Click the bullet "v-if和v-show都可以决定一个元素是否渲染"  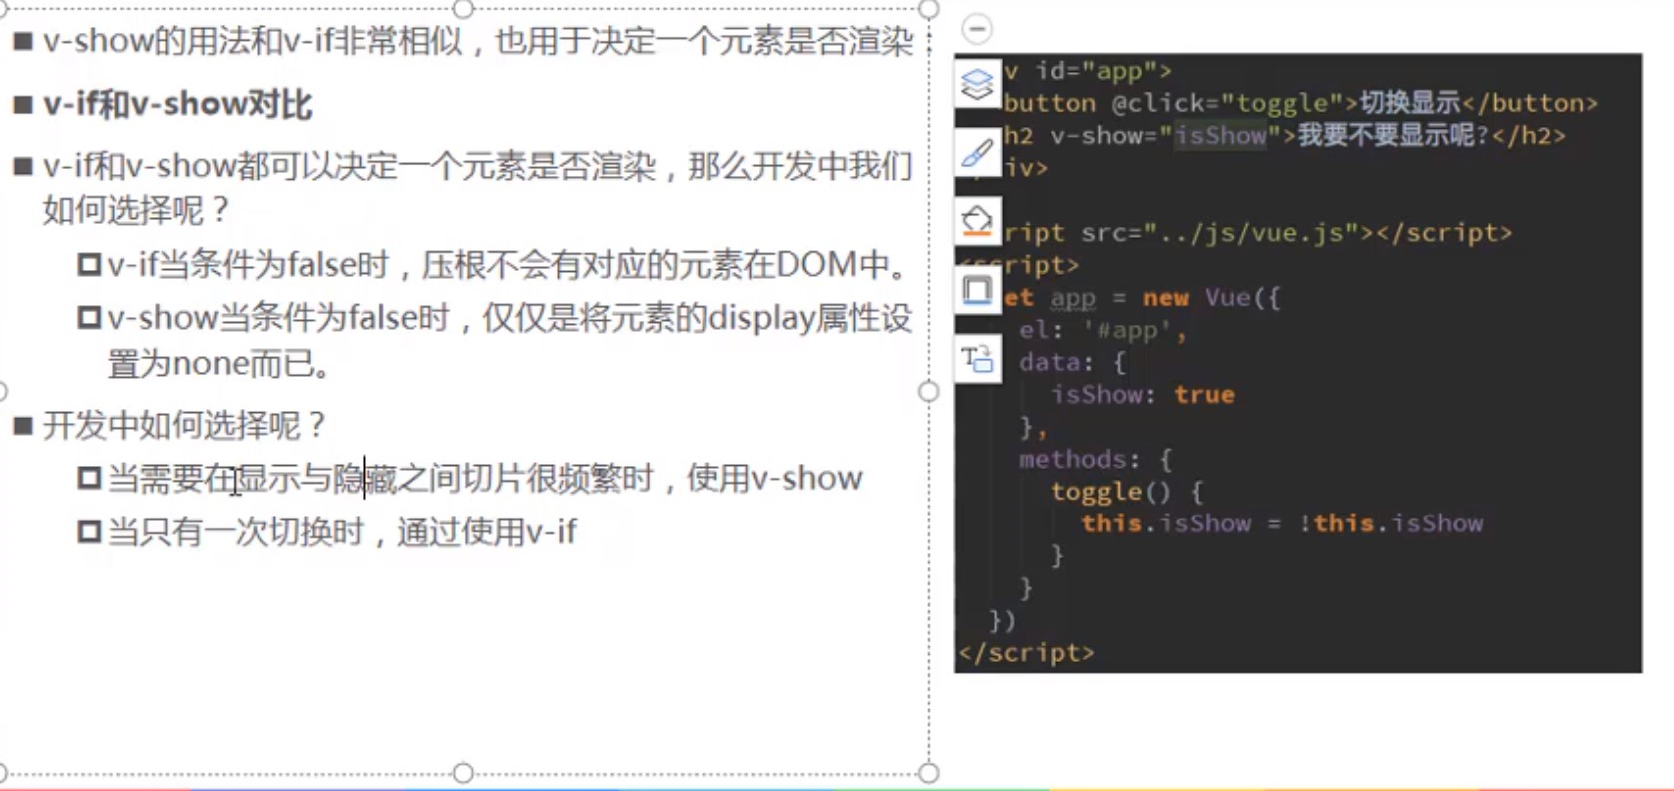click(x=478, y=166)
